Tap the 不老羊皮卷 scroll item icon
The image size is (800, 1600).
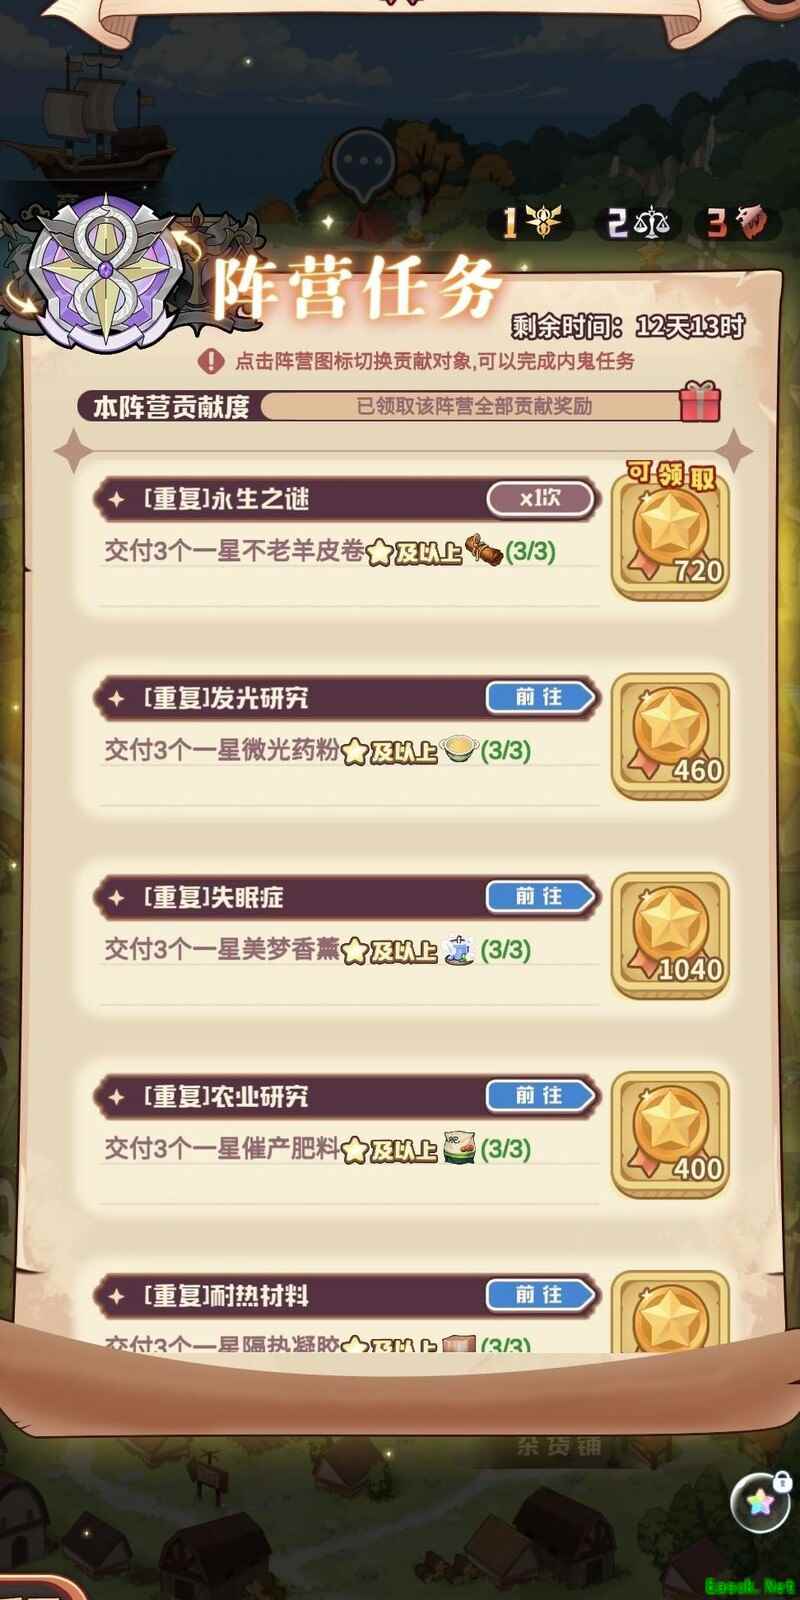pos(482,550)
